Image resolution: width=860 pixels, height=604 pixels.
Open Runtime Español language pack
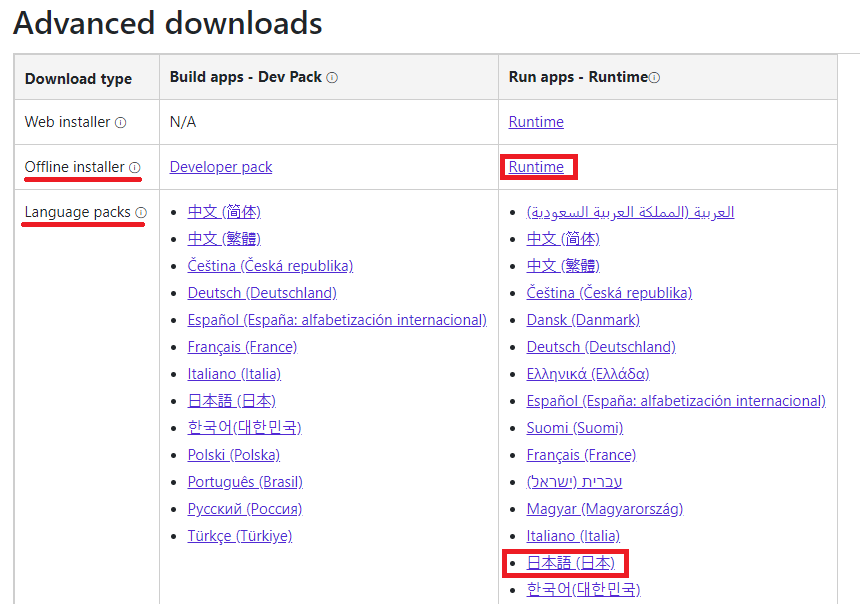(676, 400)
